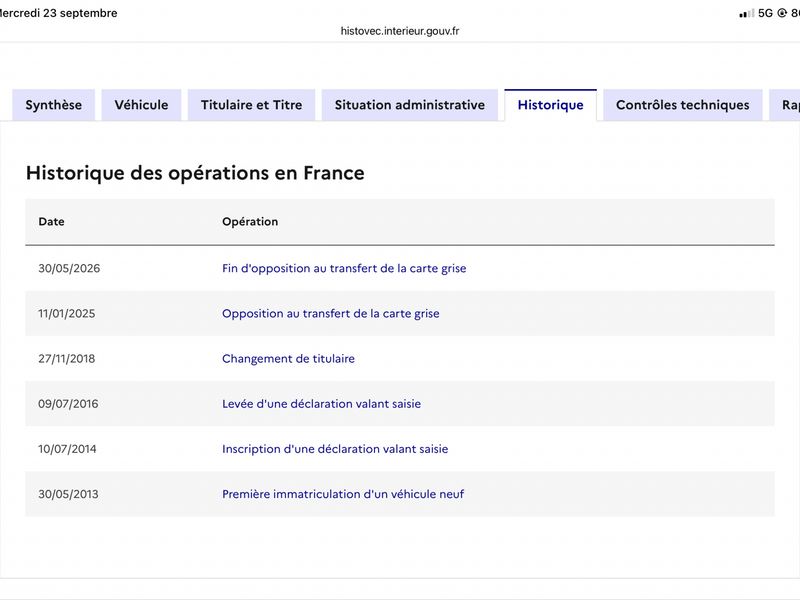Click the Historique tab
Screen dimensions: 800x600
coord(551,105)
